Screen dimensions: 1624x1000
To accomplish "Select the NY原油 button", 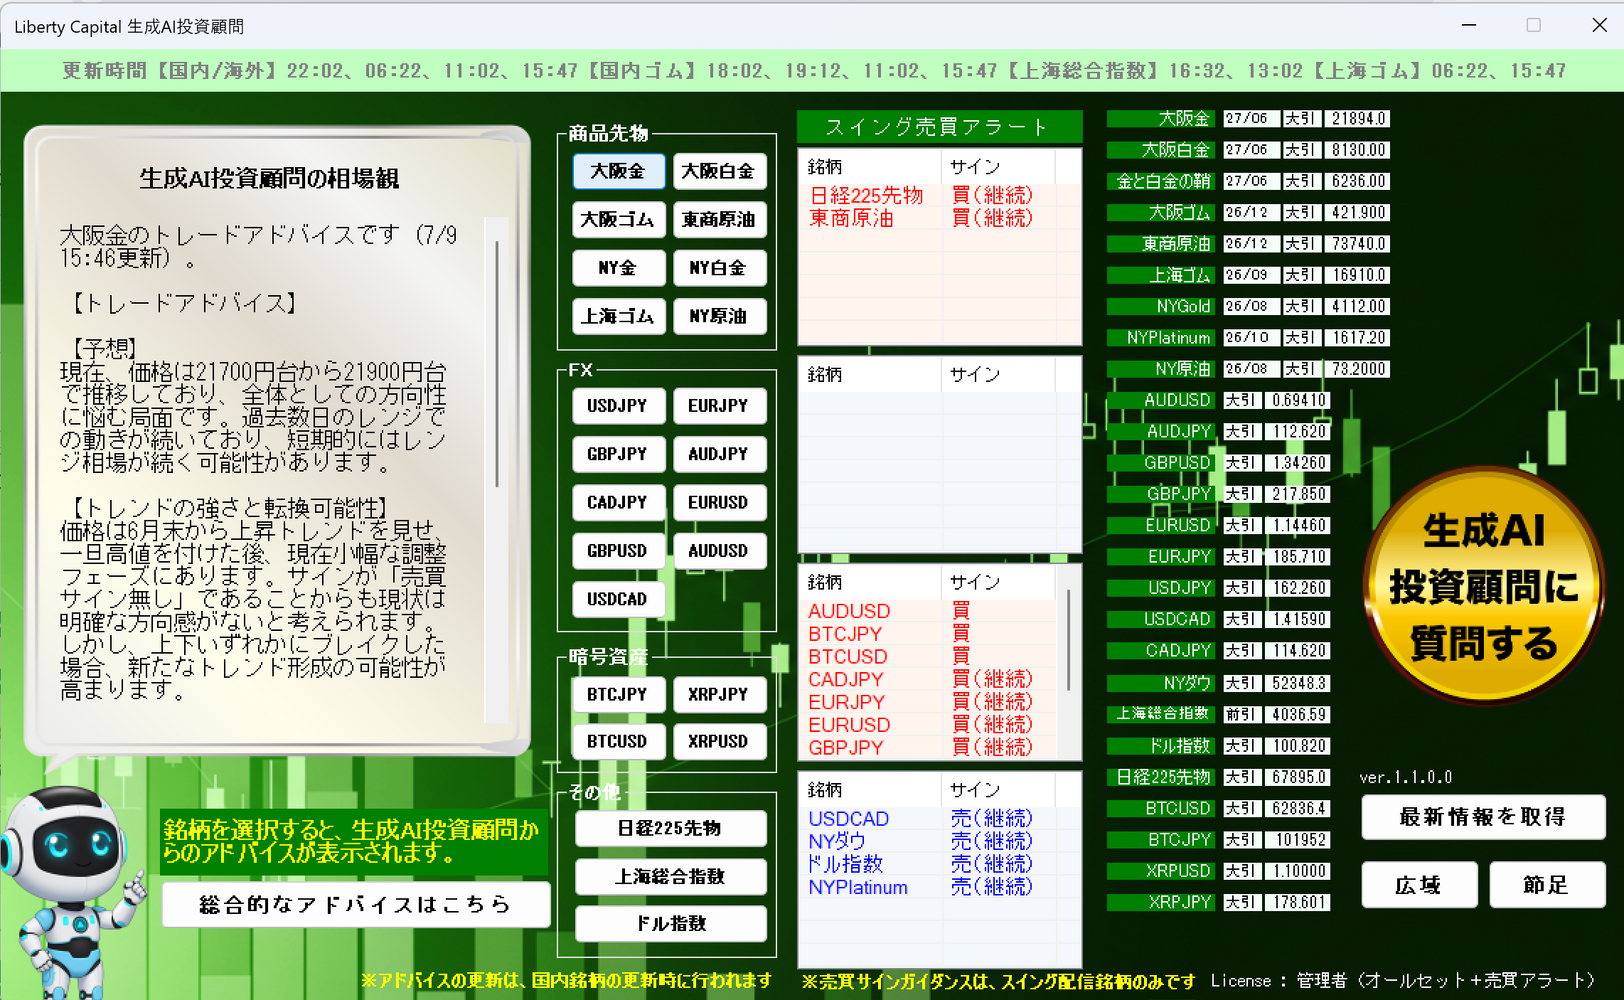I will 719,316.
